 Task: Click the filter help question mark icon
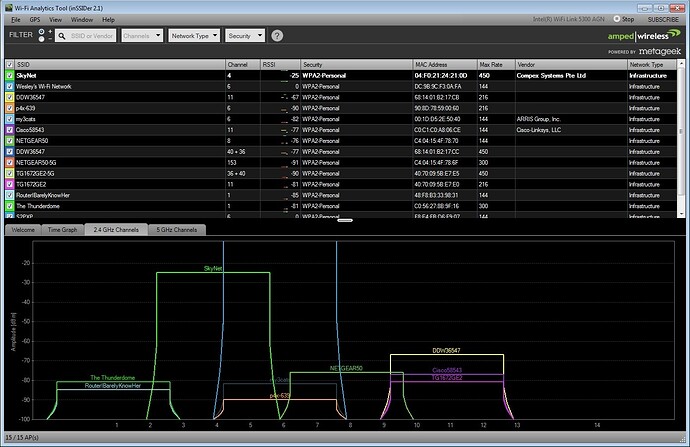coord(277,36)
